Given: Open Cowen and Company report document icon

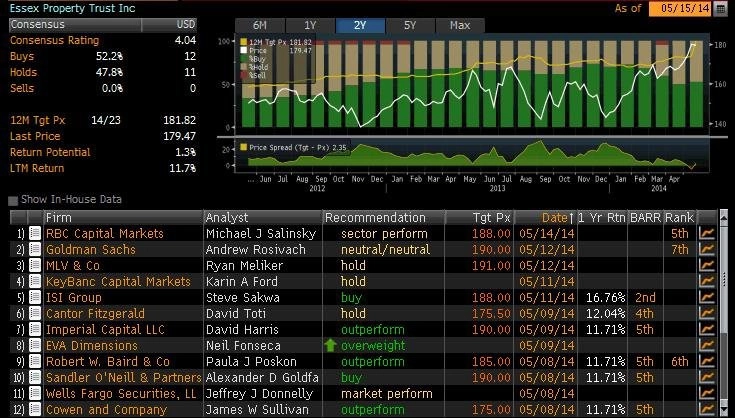Looking at the screenshot, I should click(x=35, y=409).
